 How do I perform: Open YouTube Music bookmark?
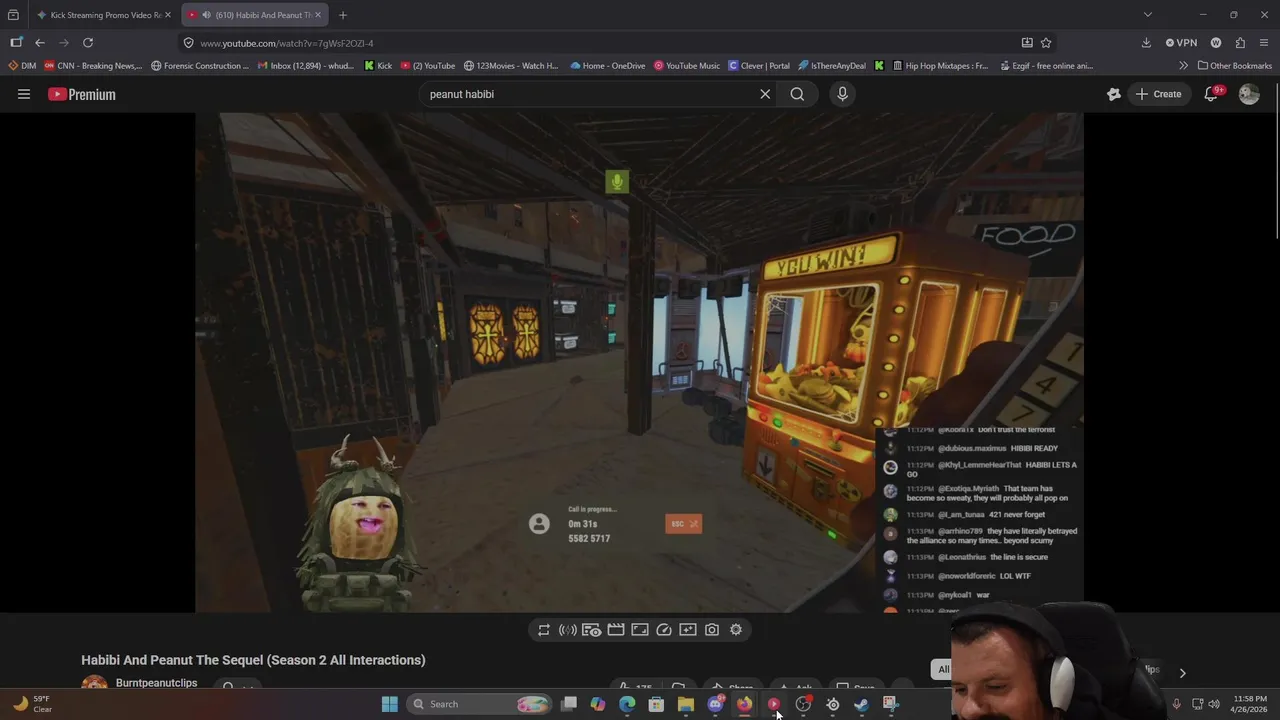click(x=686, y=66)
